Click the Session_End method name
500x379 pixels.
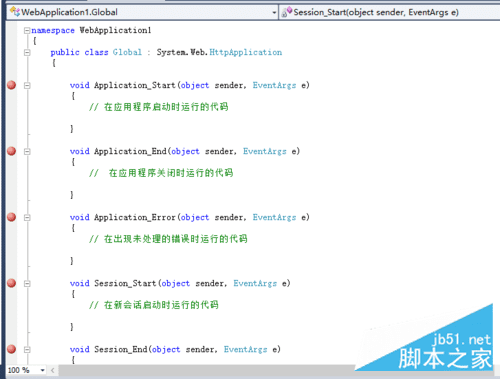coord(120,349)
